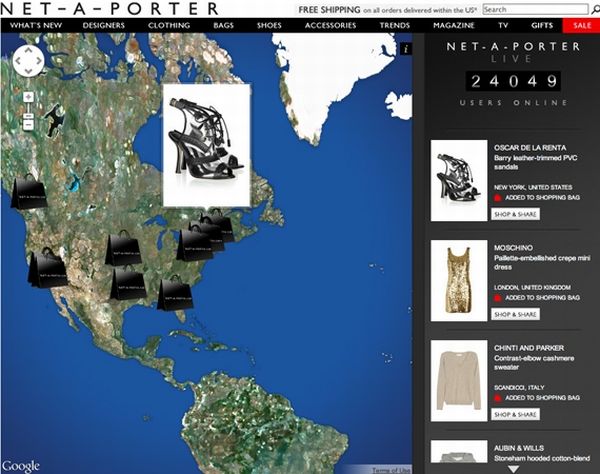The height and width of the screenshot is (474, 600).
Task: Click Shop & Share for Moschino dress
Action: click(515, 314)
